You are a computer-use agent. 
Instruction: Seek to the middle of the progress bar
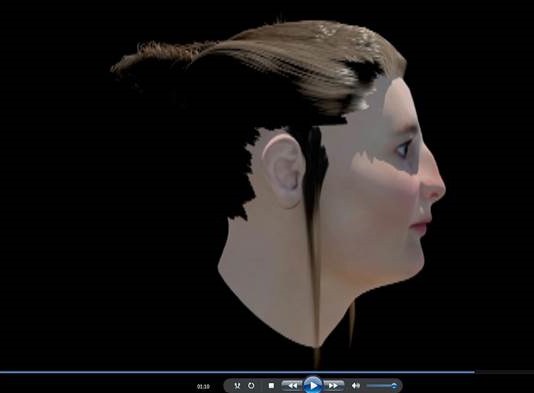coord(267,372)
